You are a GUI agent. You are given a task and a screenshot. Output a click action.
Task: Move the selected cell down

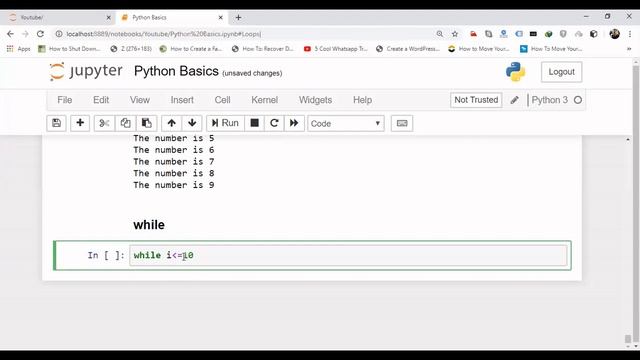192,123
